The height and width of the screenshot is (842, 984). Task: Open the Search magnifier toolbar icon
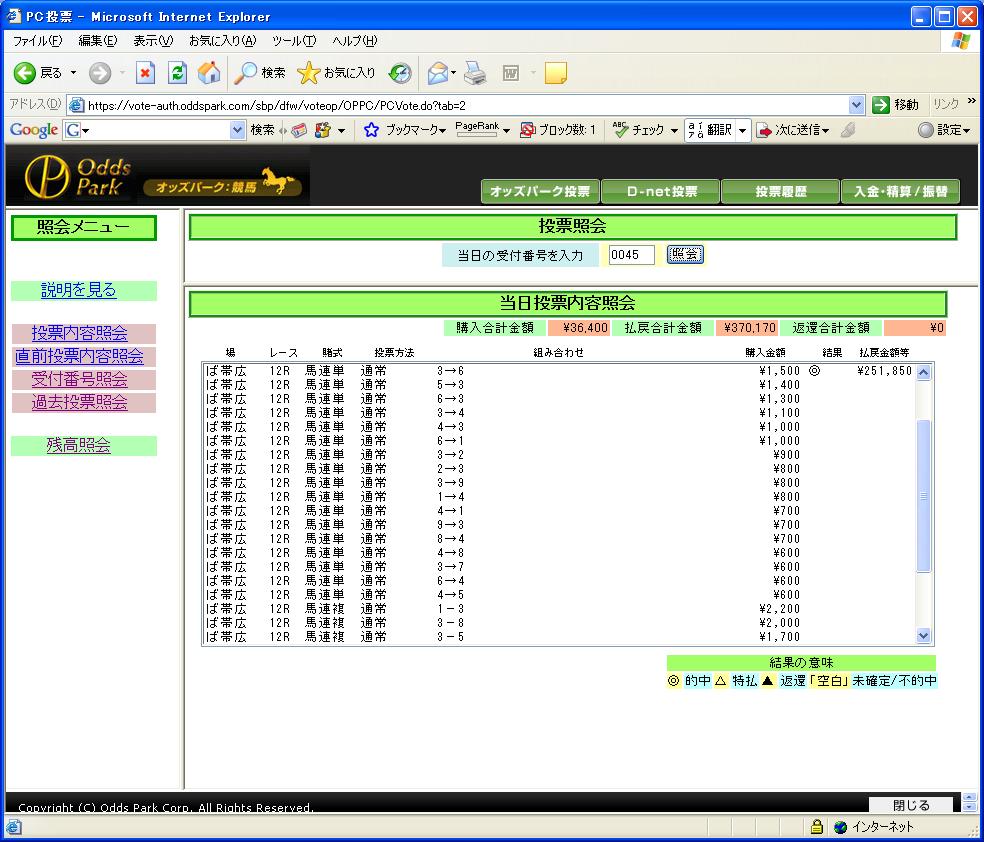click(246, 73)
